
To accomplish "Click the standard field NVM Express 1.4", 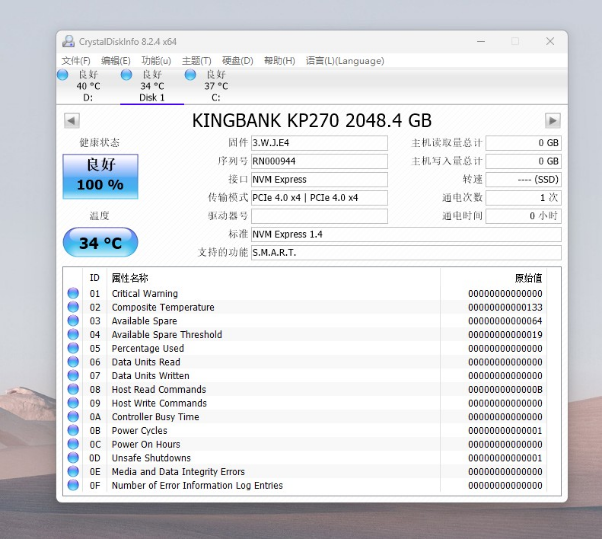I will (406, 234).
